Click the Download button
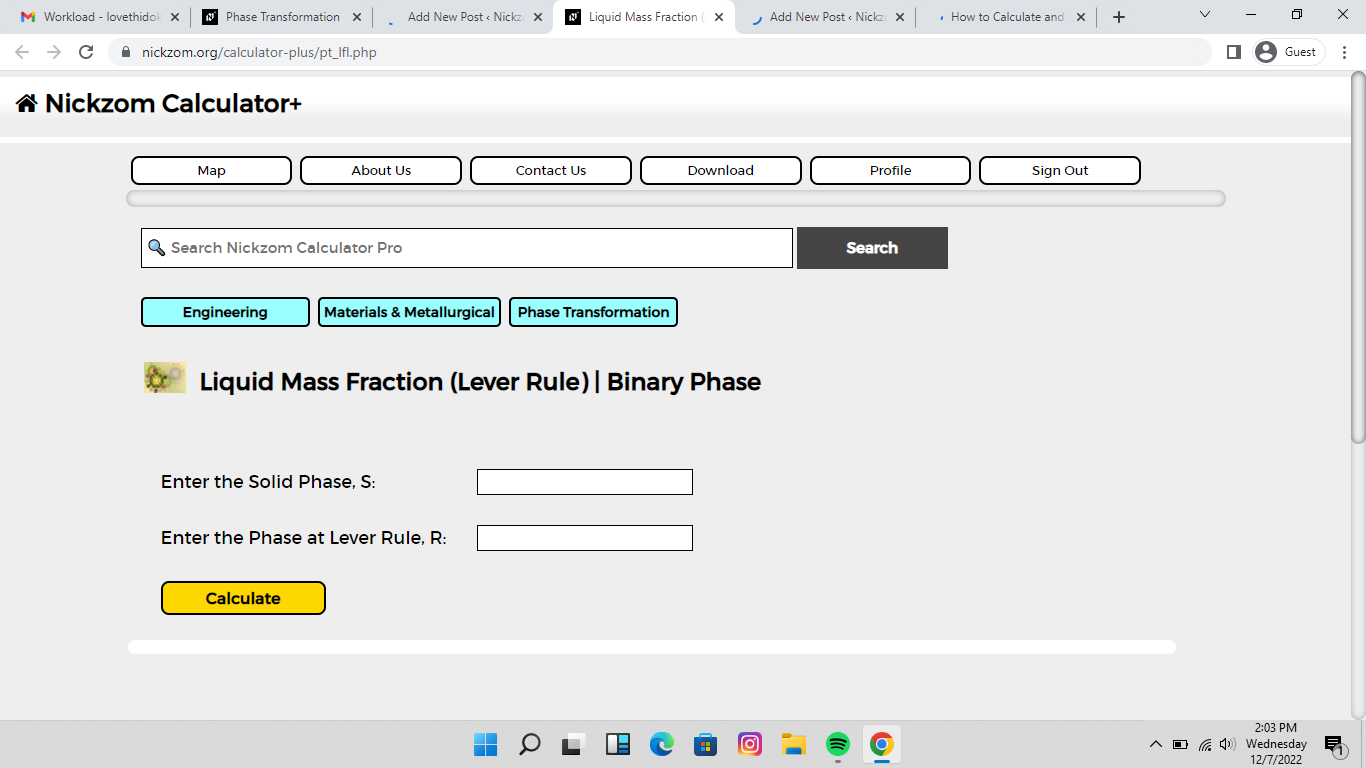 point(721,170)
